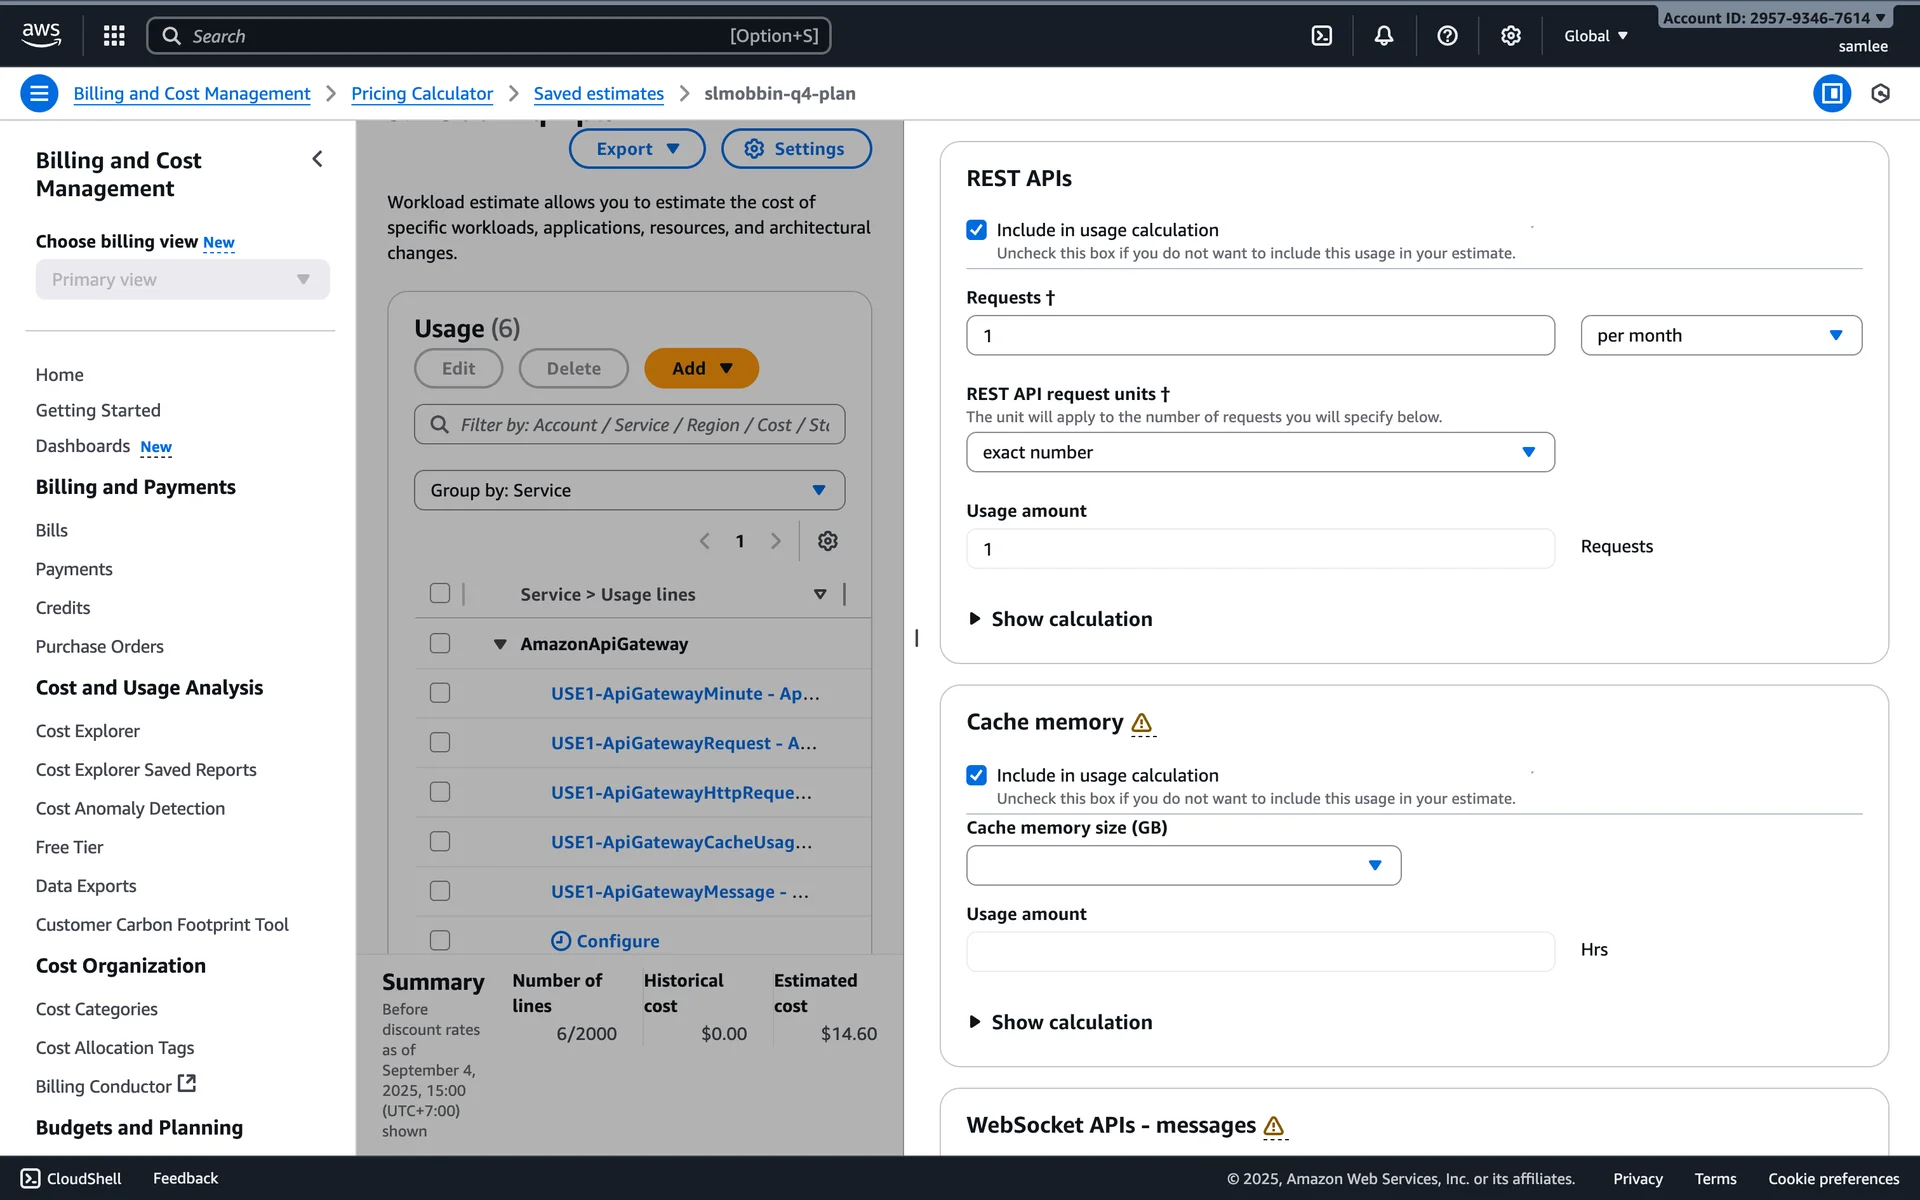Select the AmazonApiGateway row checkbox
The height and width of the screenshot is (1200, 1920).
pos(440,644)
